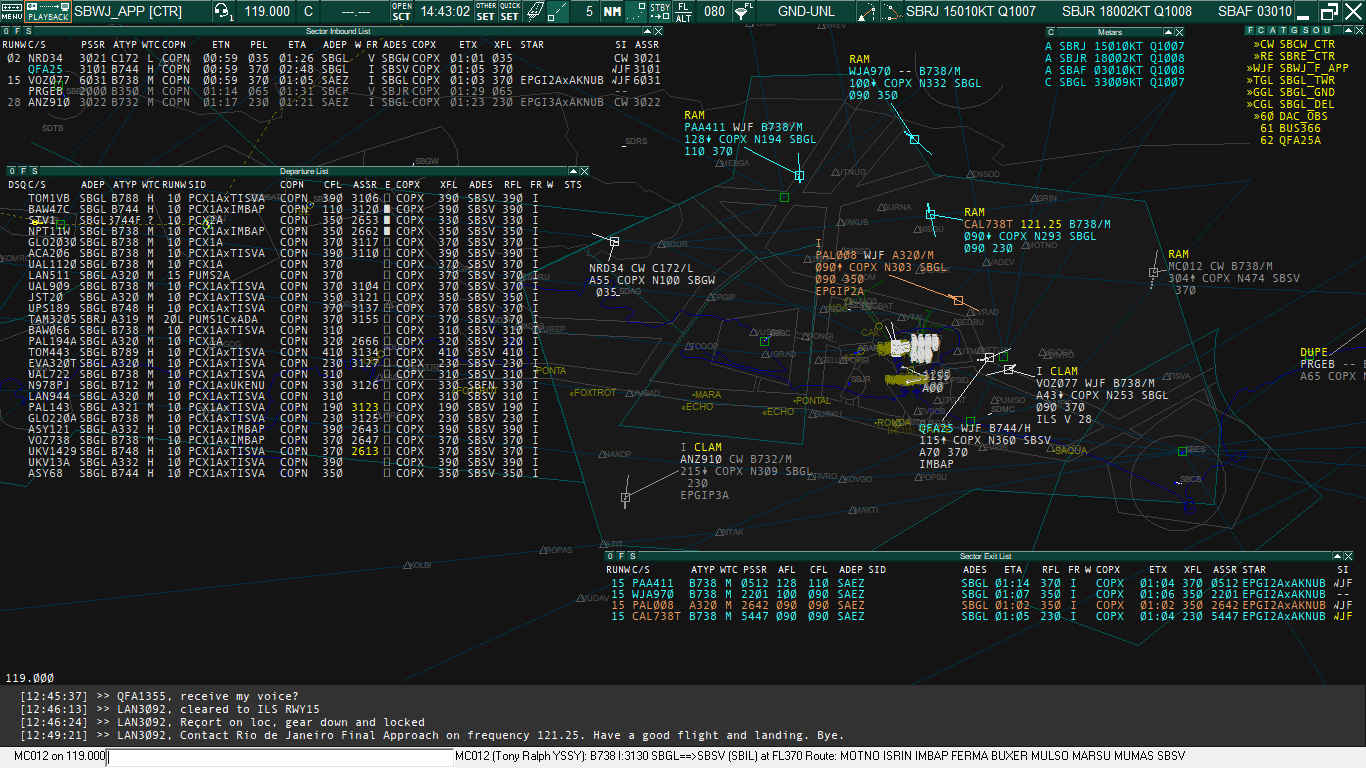The image size is (1366, 768).
Task: Click the command line input field
Action: tap(280, 757)
